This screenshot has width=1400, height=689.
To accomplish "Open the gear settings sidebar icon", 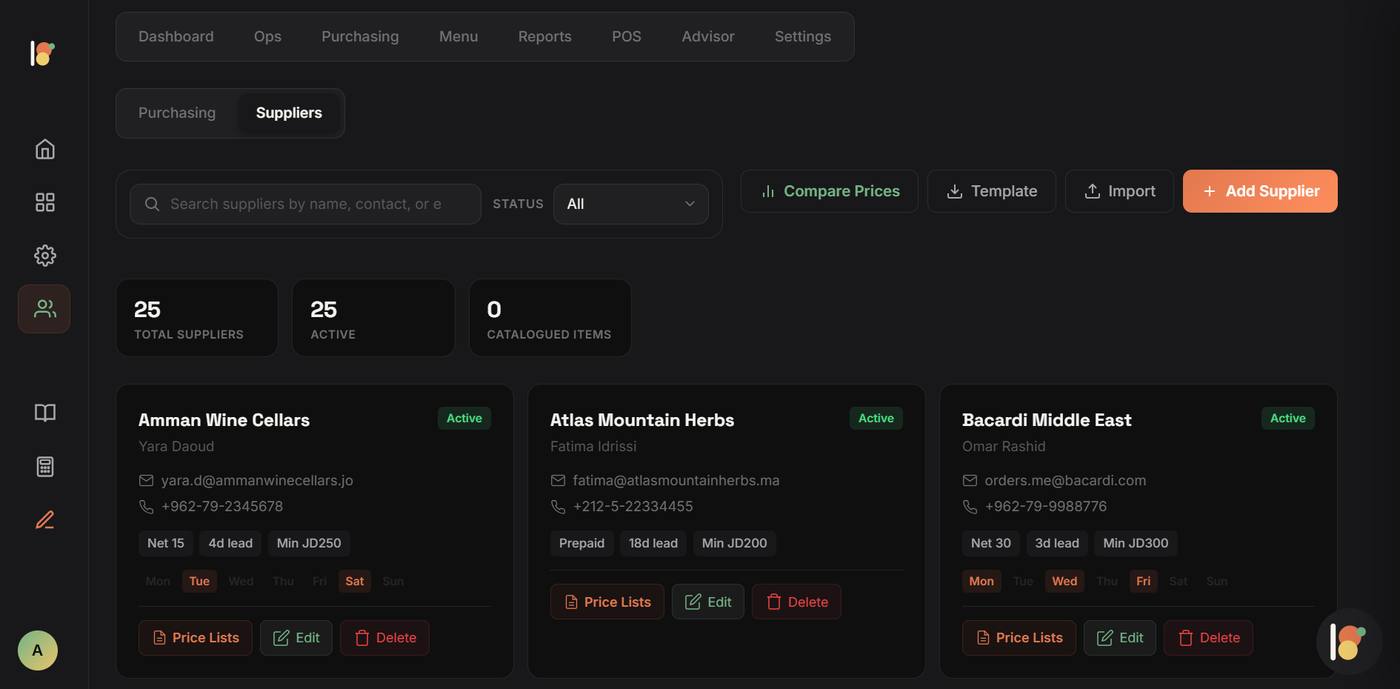I will click(45, 255).
